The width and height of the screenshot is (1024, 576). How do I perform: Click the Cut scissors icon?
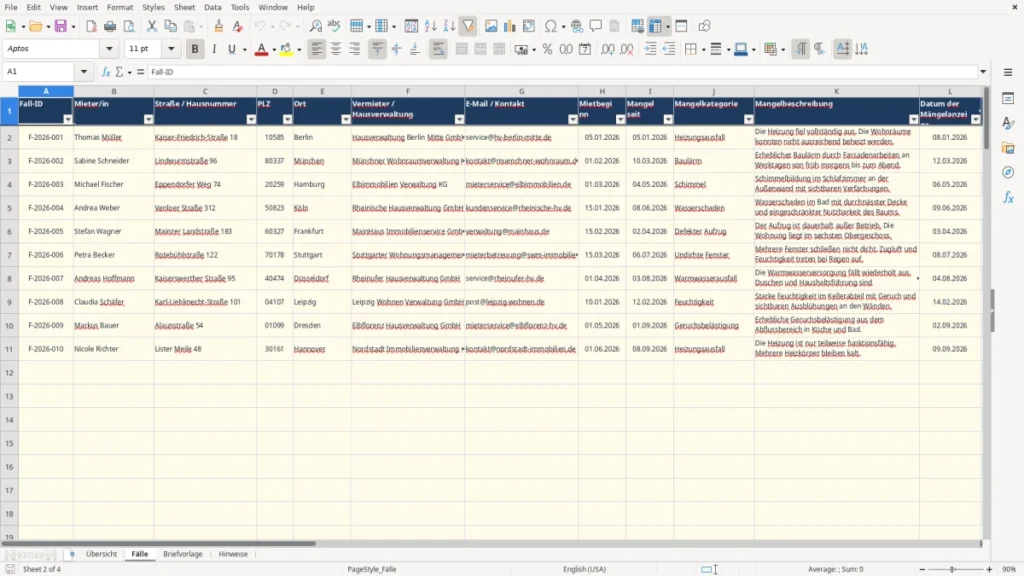pos(152,26)
